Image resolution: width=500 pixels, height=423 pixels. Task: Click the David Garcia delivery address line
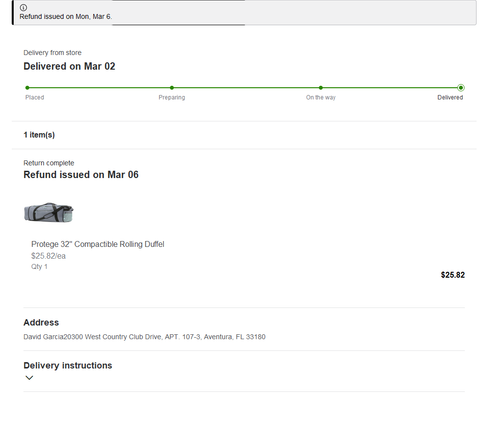144,337
